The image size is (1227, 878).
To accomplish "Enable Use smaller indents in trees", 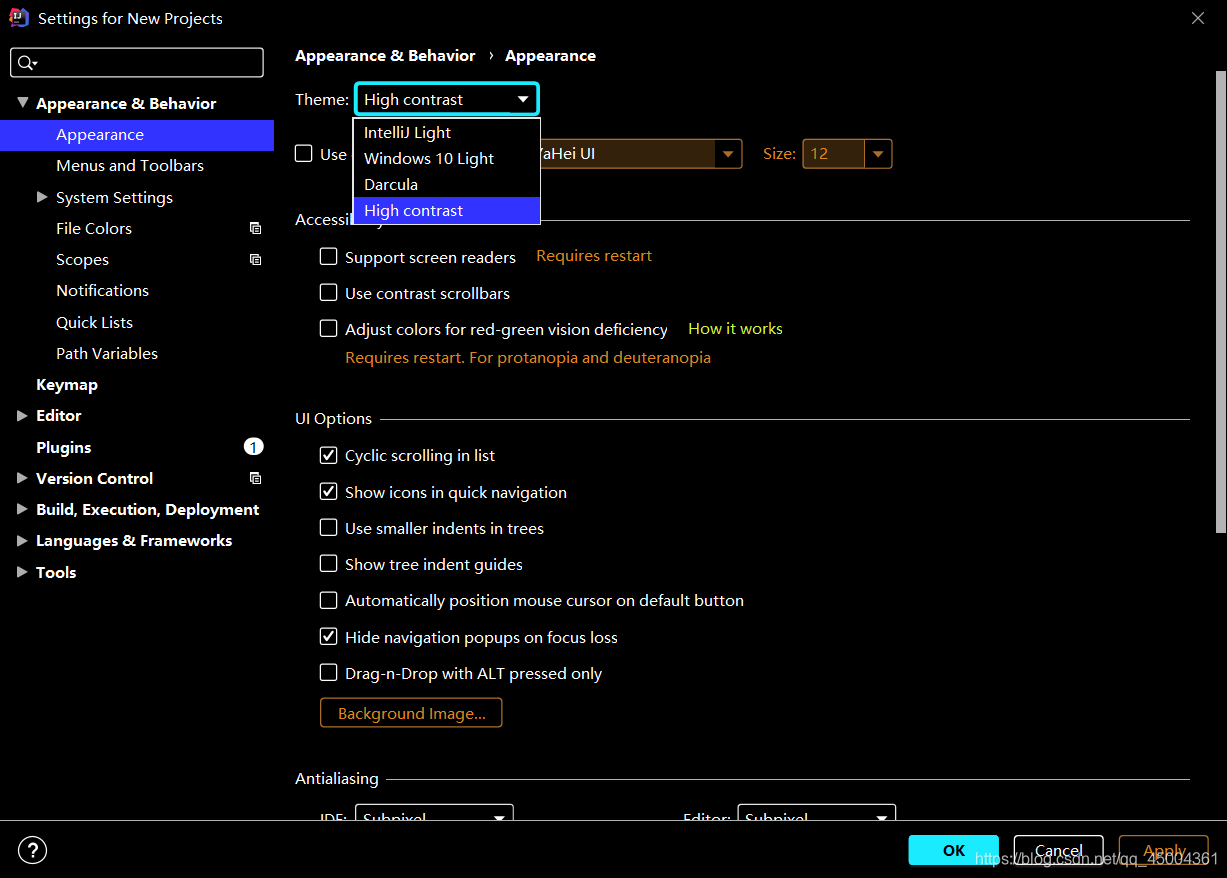I will coord(328,528).
